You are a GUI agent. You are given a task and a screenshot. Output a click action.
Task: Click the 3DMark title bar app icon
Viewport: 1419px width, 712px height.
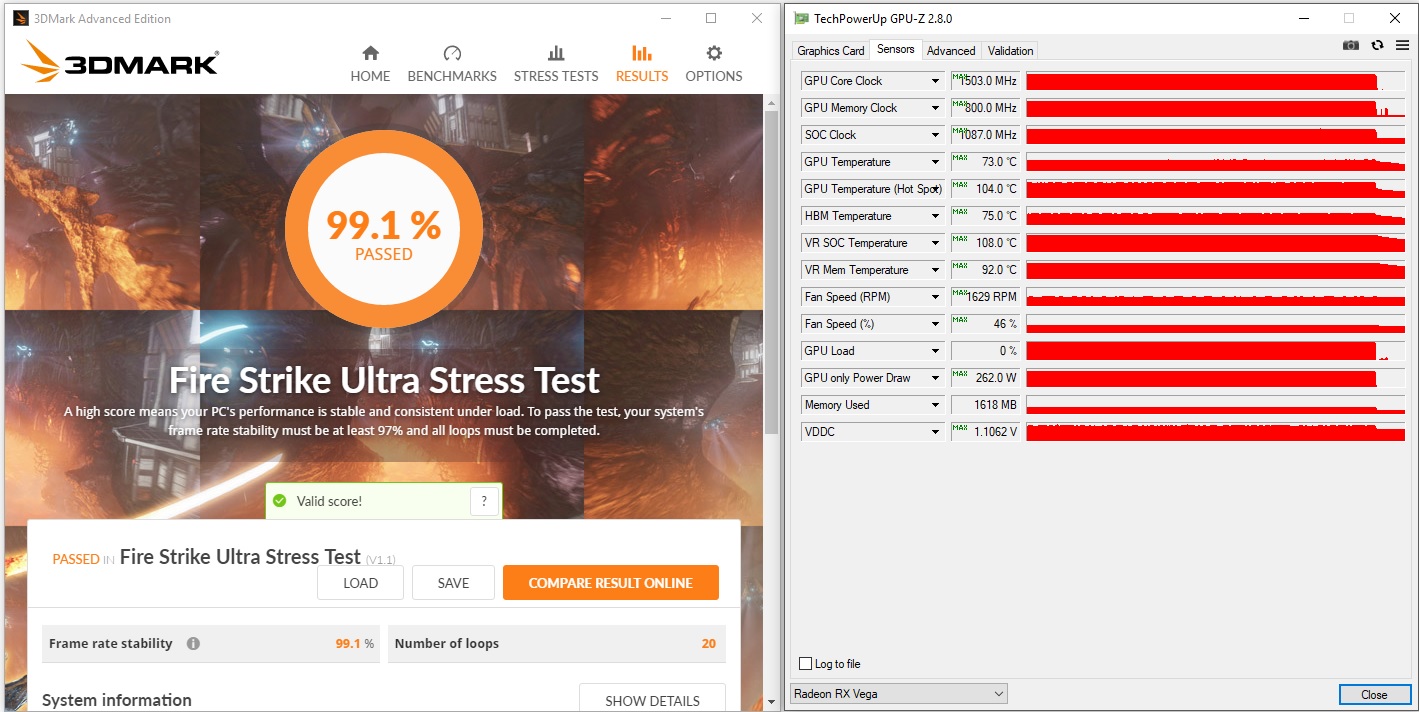click(20, 18)
